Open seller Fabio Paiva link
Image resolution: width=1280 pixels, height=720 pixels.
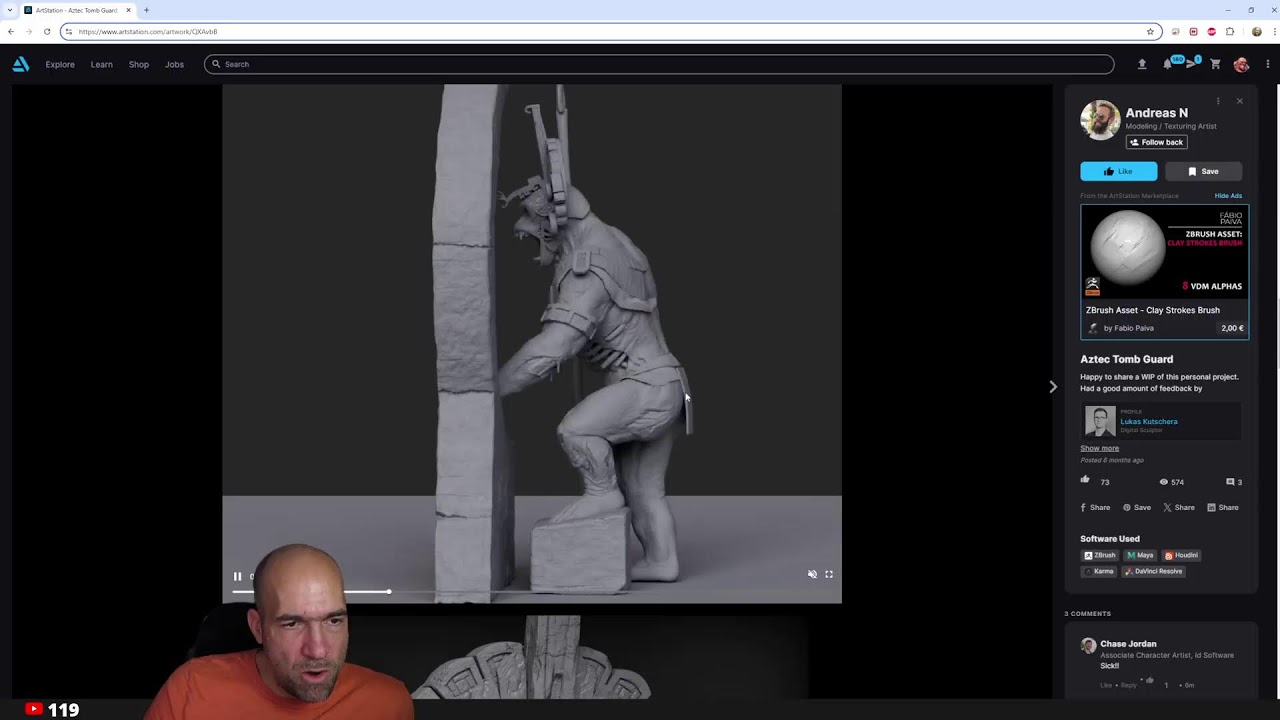point(1129,328)
